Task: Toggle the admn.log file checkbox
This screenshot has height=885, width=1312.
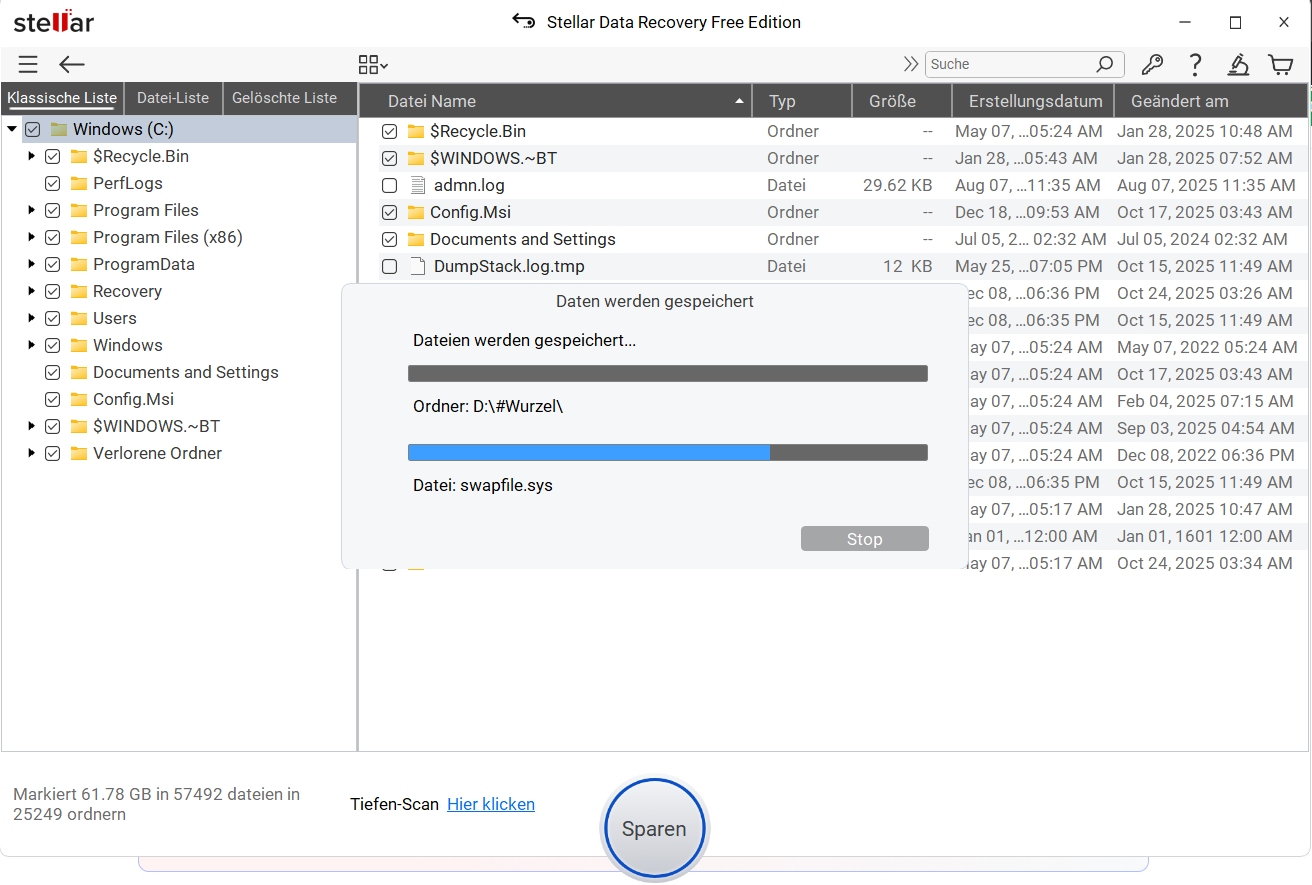Action: point(390,186)
